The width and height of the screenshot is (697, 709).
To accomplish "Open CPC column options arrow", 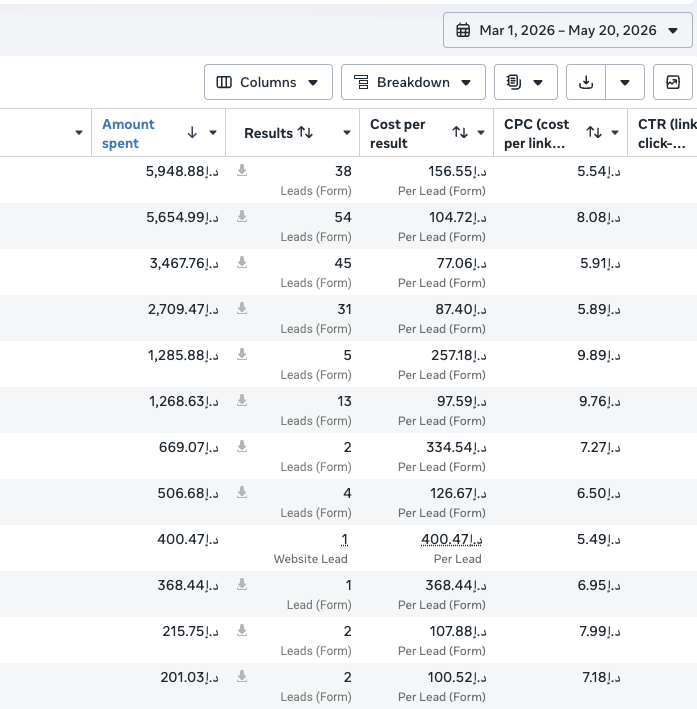I will point(615,132).
